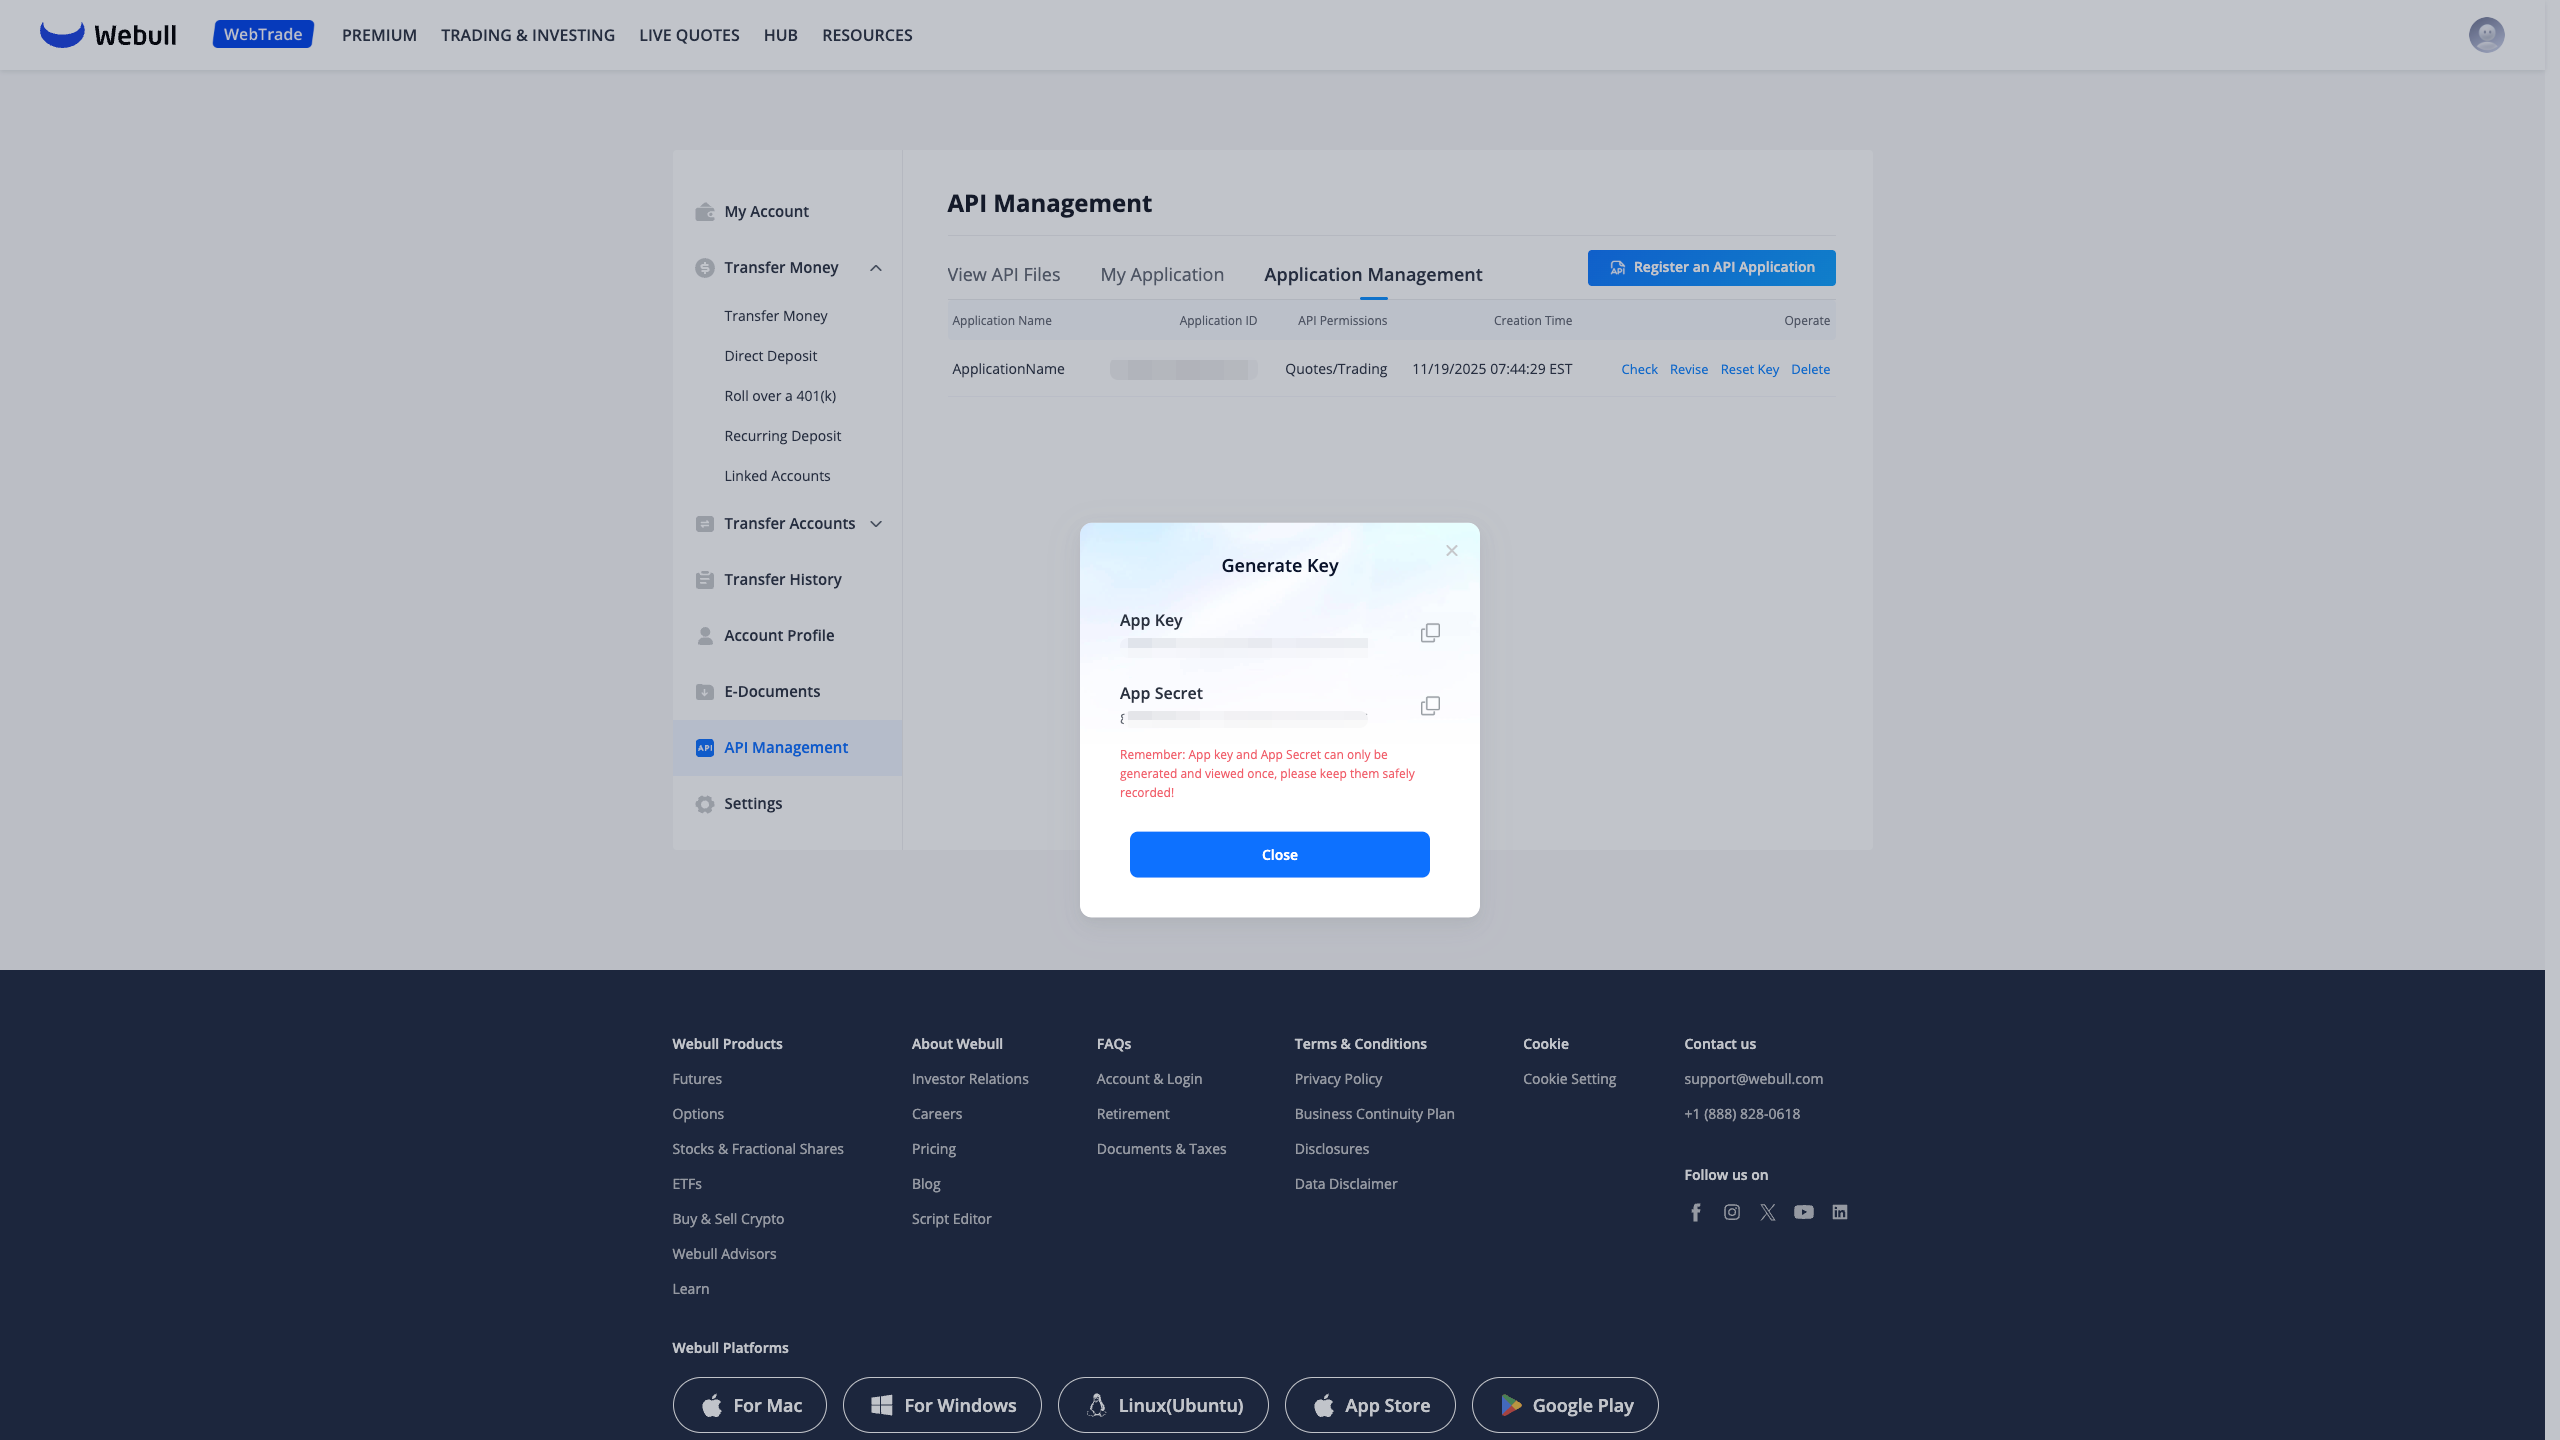This screenshot has height=1440, width=2560.
Task: Open Webull's LinkedIn icon
Action: point(1840,1212)
